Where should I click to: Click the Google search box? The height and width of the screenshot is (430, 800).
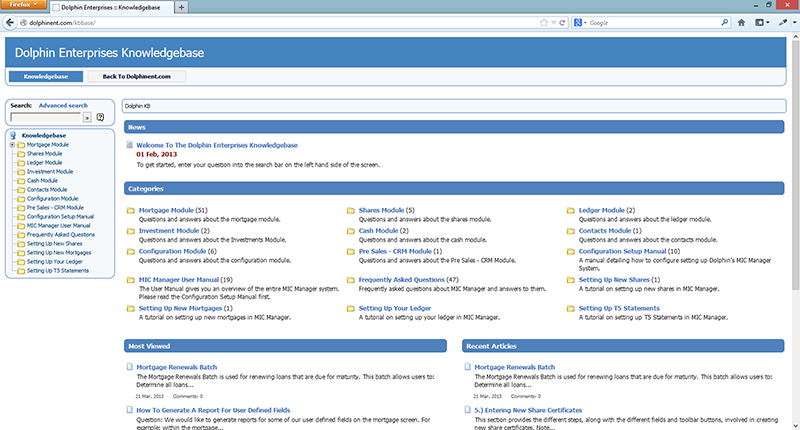[653, 22]
